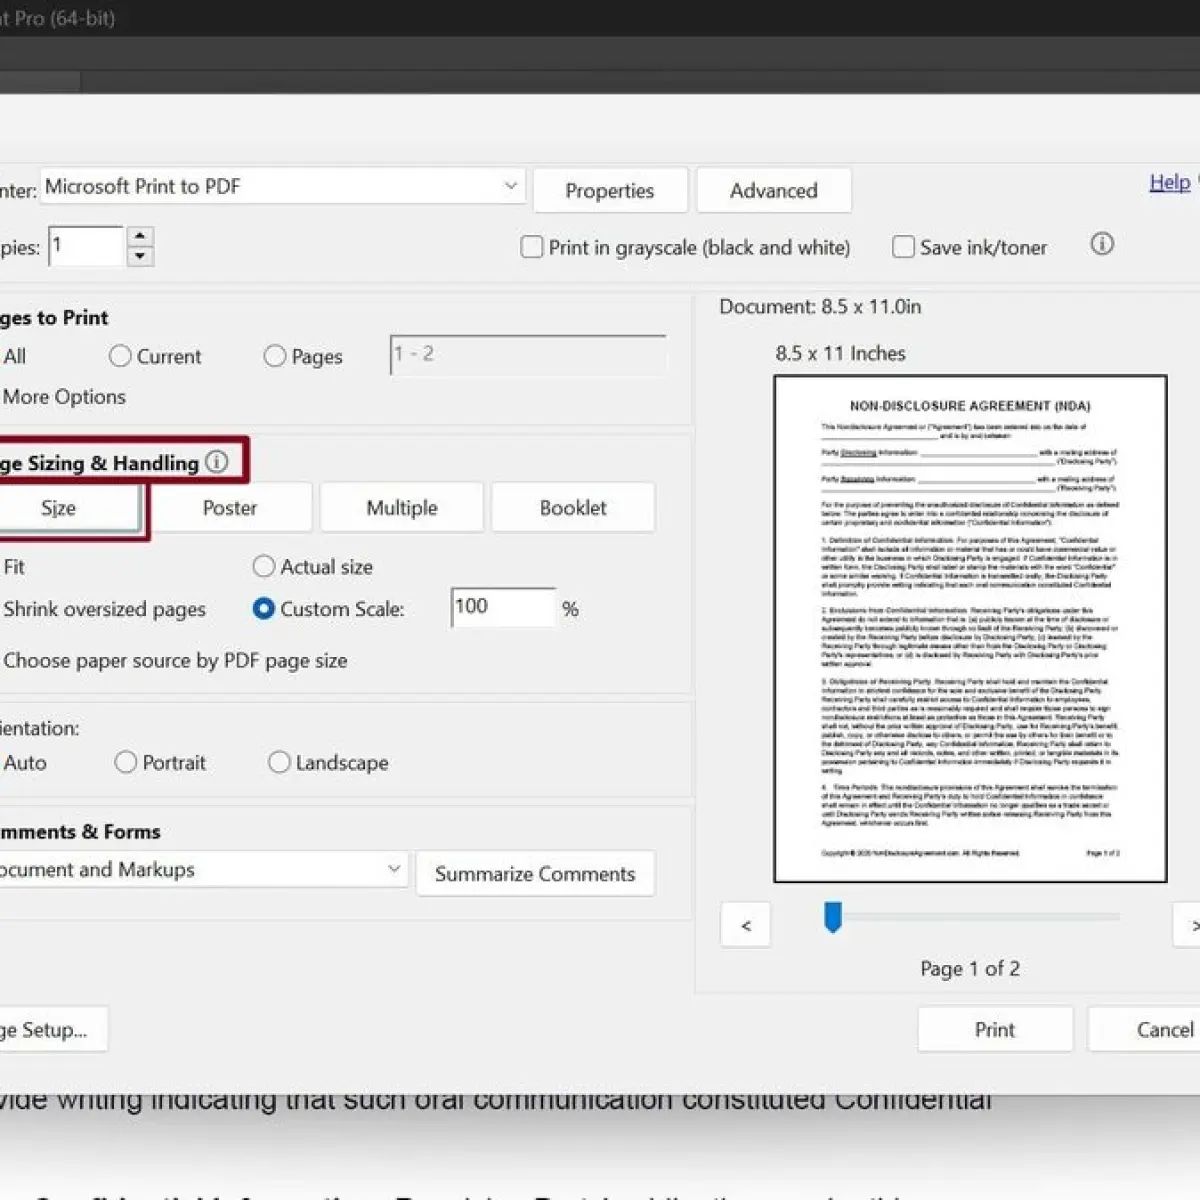Viewport: 1200px width, 1200px height.
Task: Select Landscape orientation
Action: click(x=279, y=763)
